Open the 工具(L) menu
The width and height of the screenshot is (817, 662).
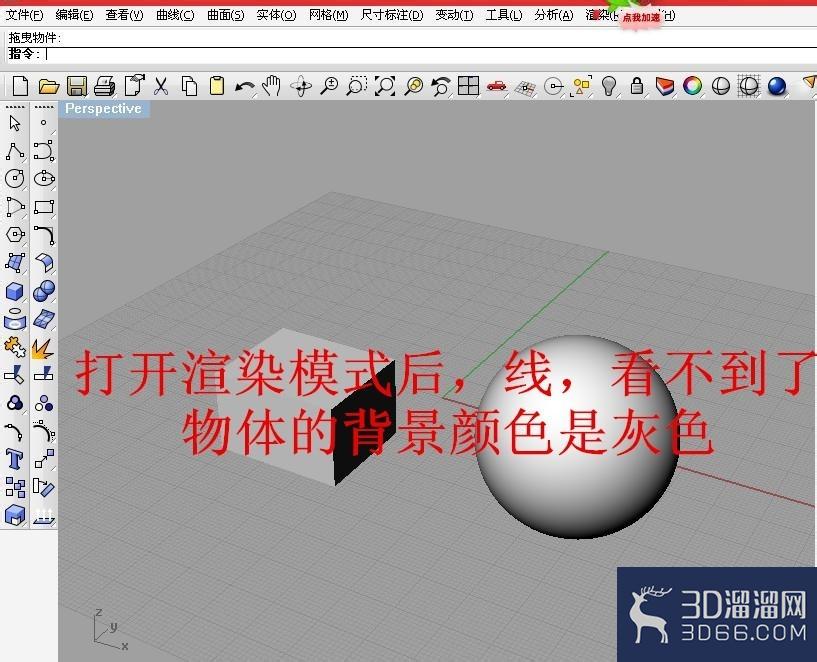503,15
